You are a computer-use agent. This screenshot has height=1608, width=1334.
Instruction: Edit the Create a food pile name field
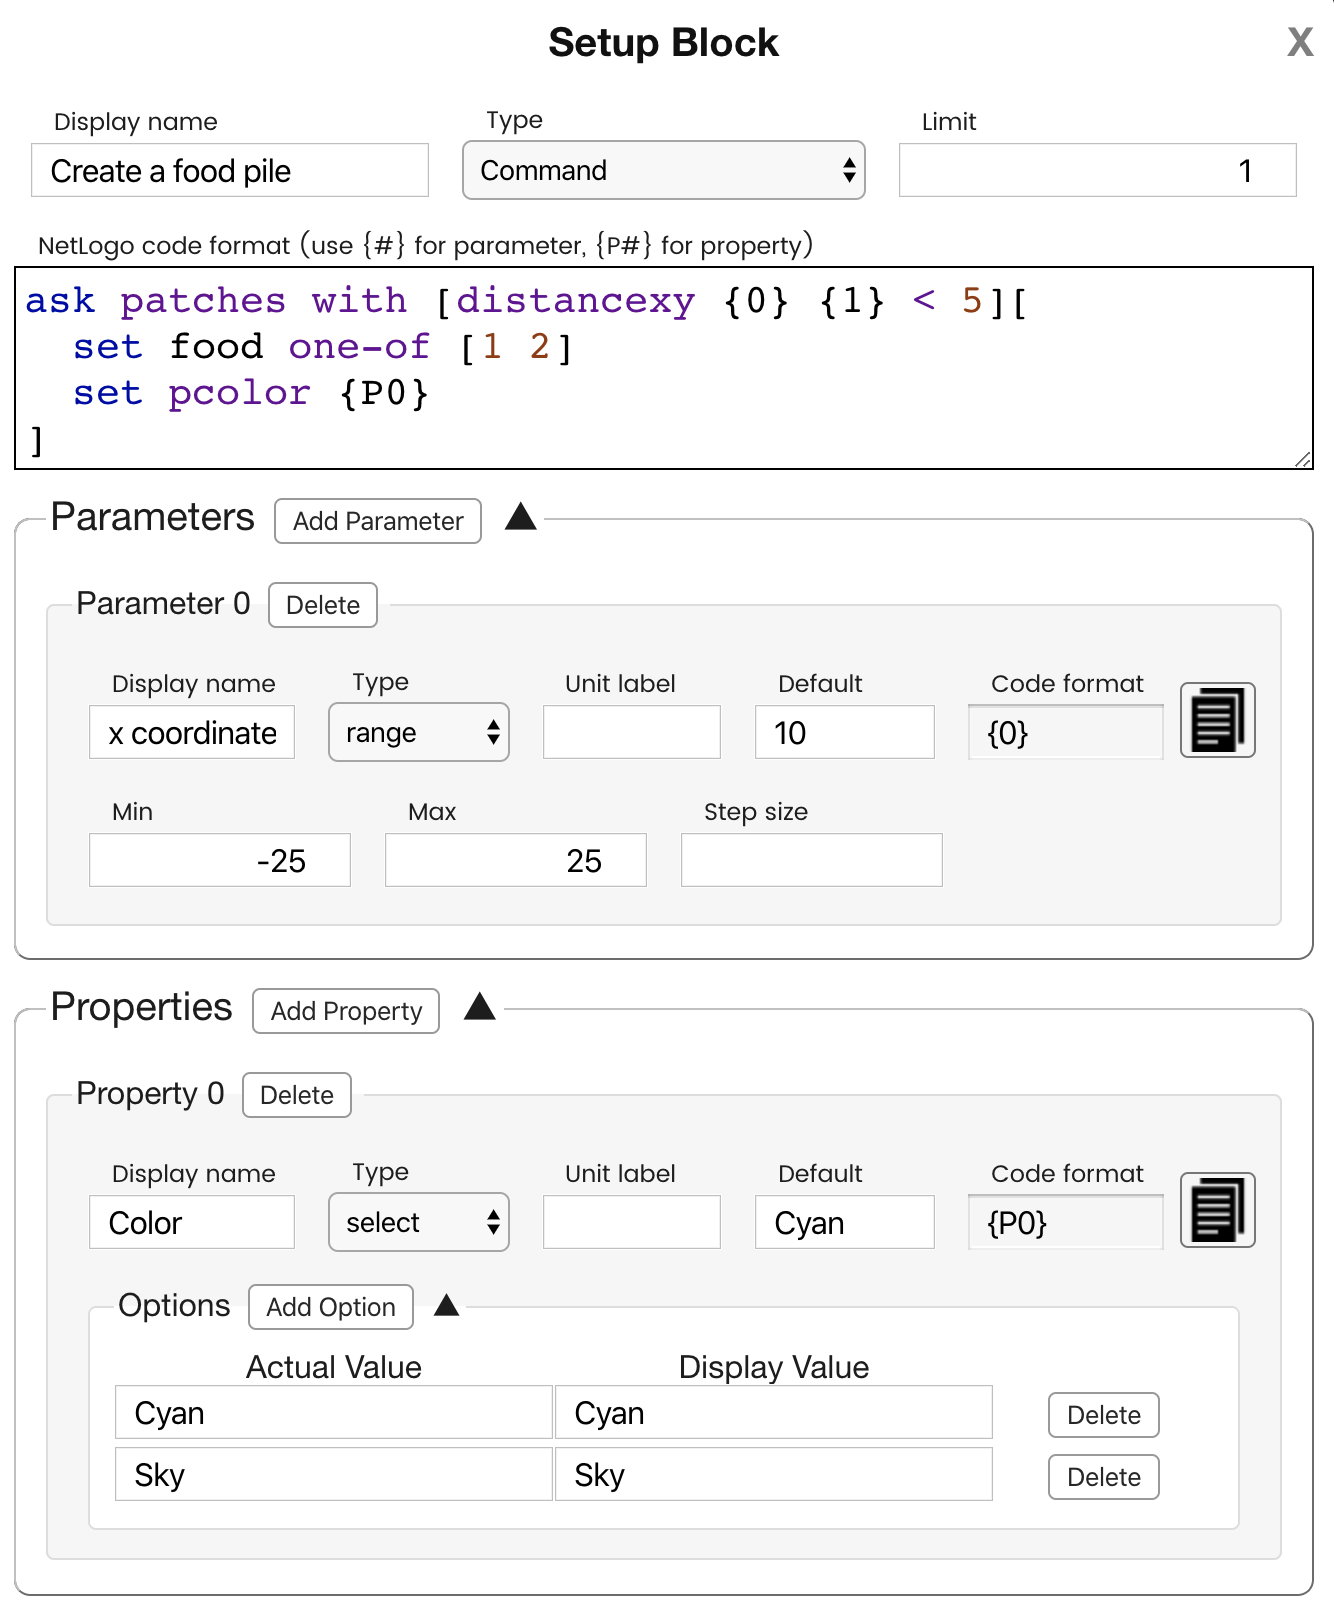coord(230,170)
